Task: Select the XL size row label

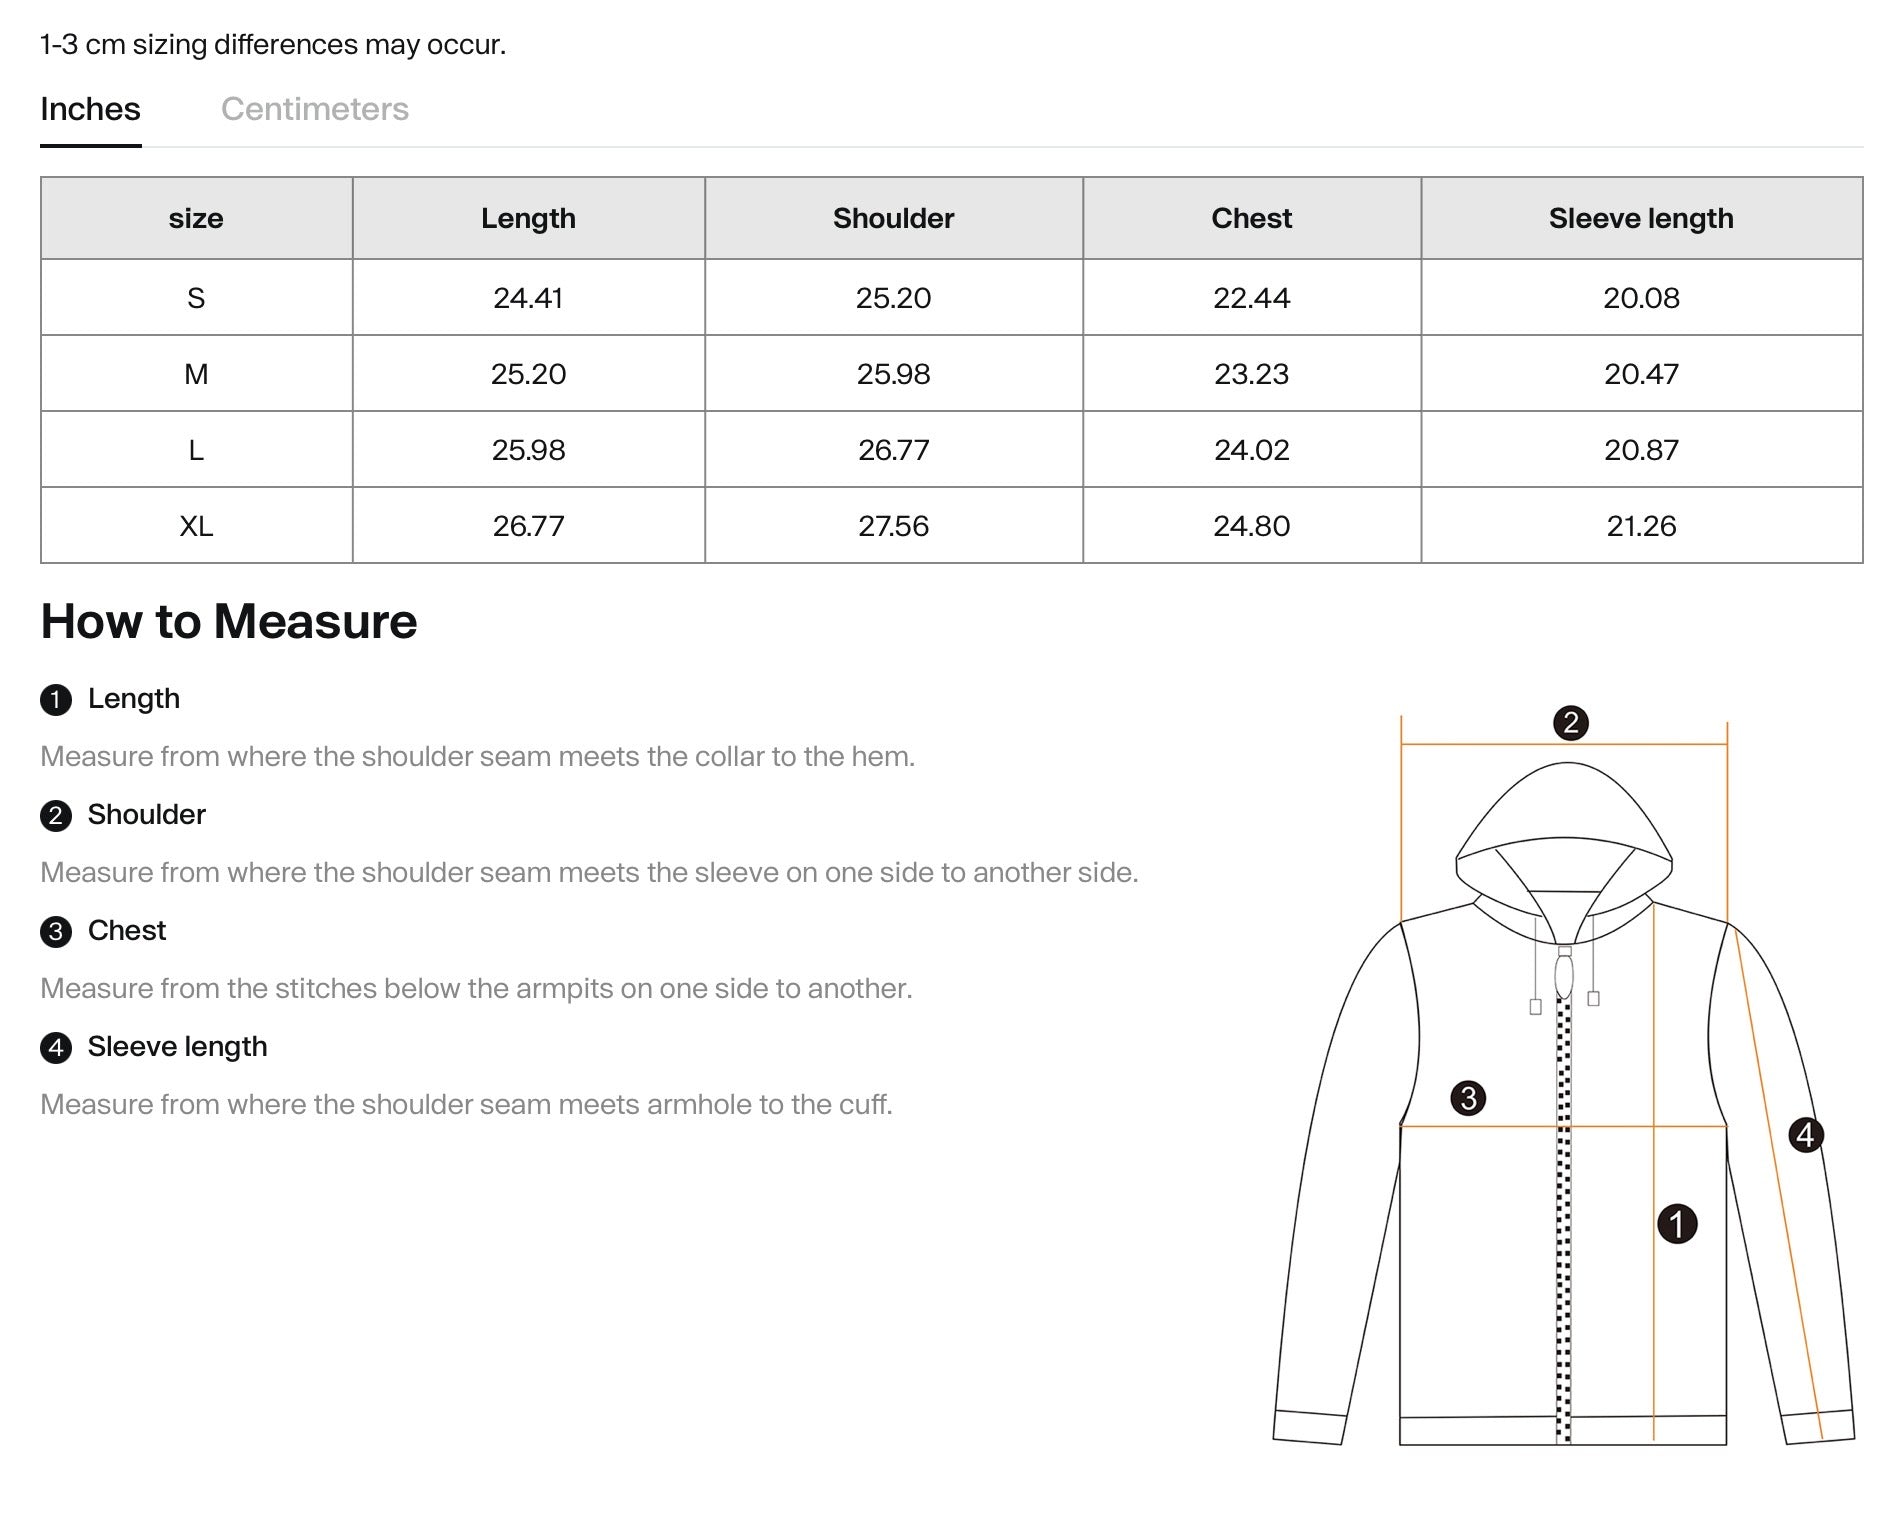Action: [x=196, y=526]
